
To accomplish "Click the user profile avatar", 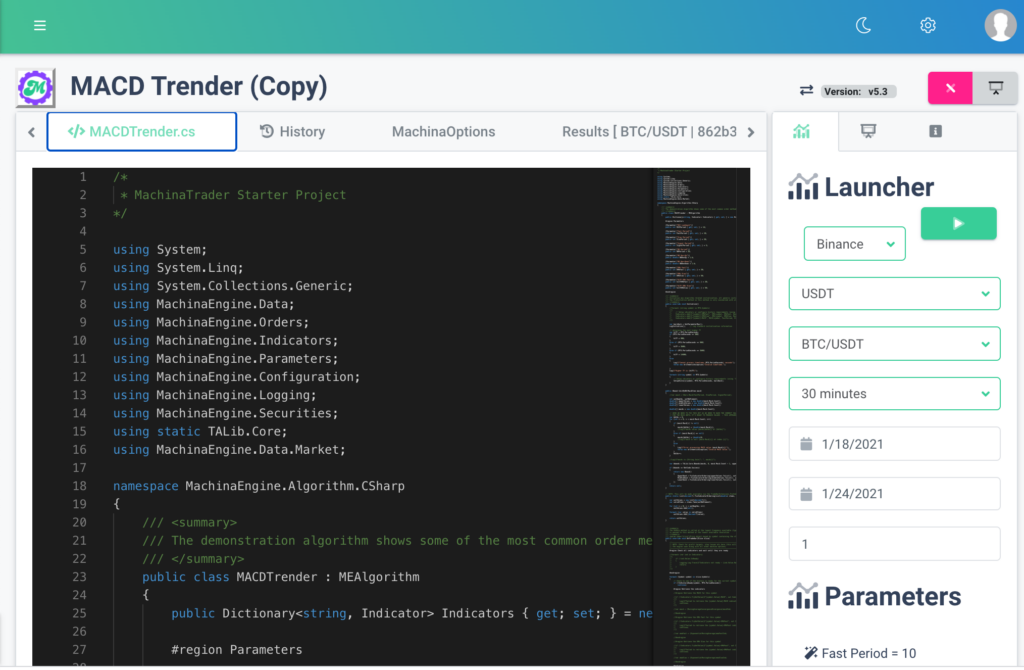I will pos(1000,25).
